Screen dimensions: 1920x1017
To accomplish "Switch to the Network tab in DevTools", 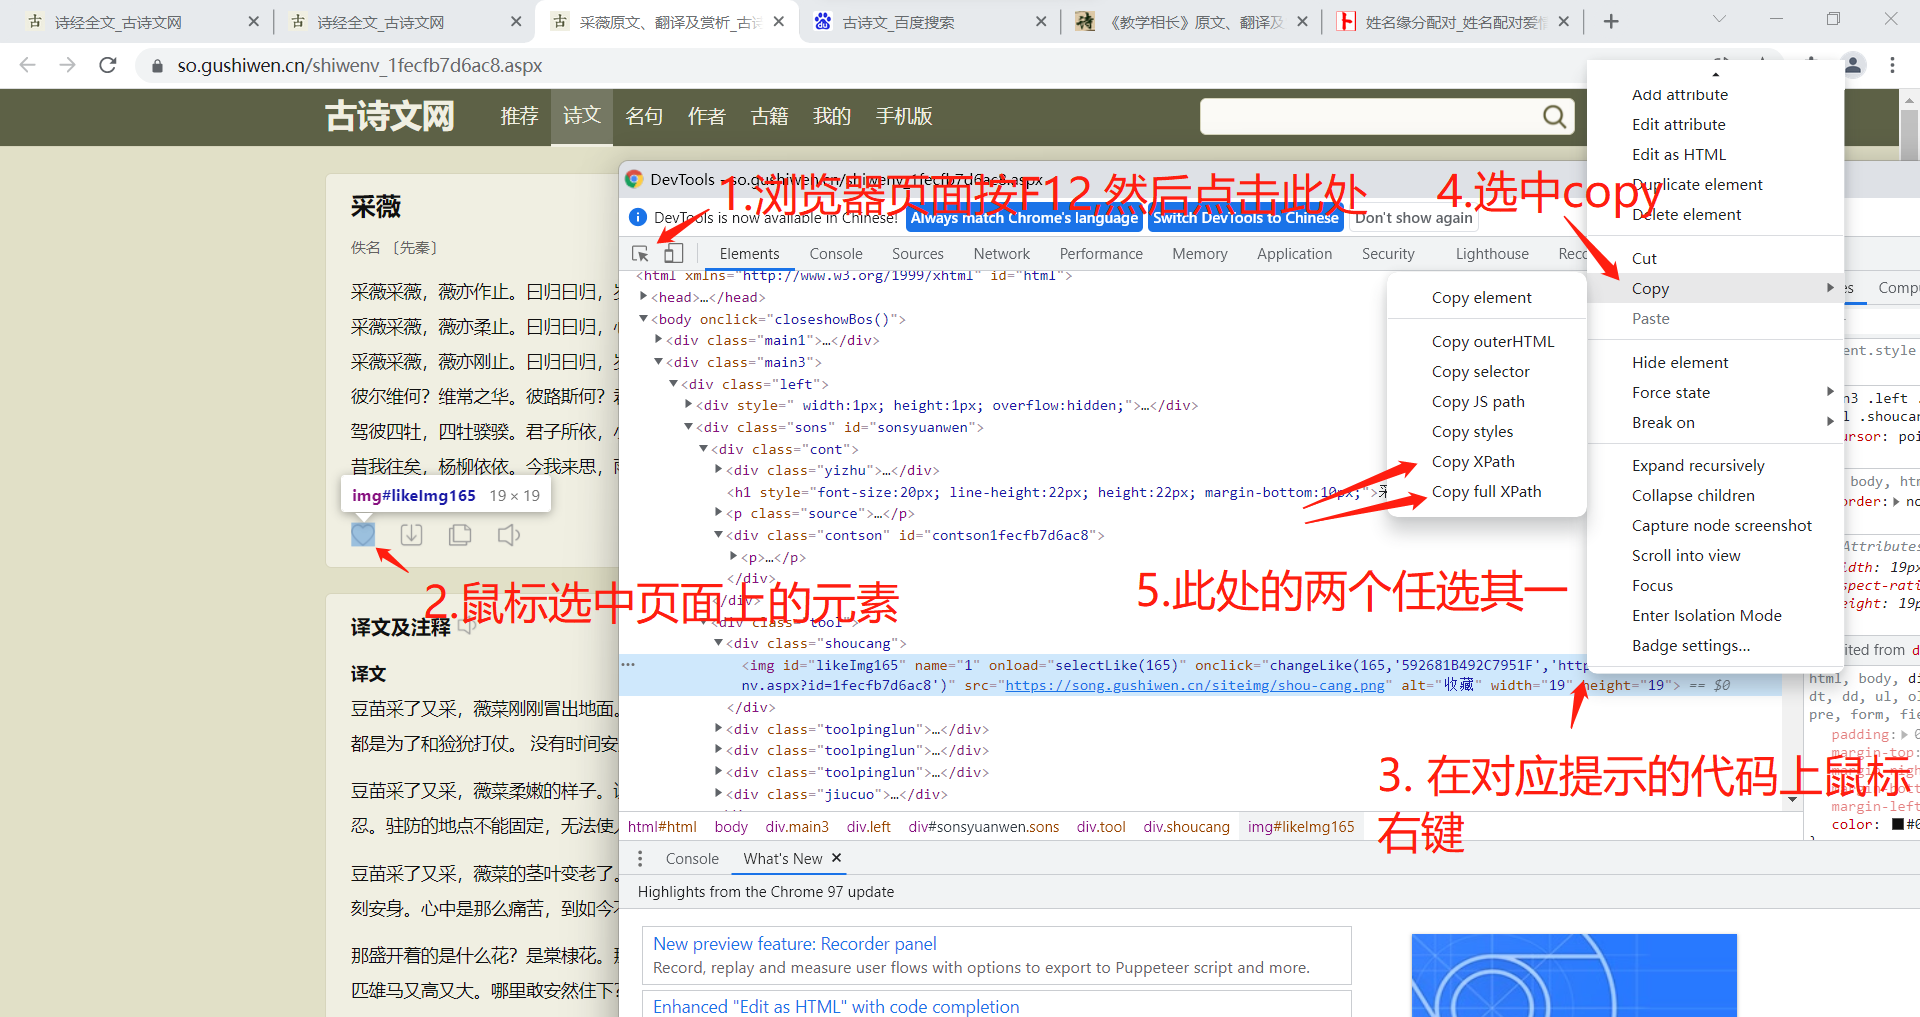I will click(x=1001, y=253).
